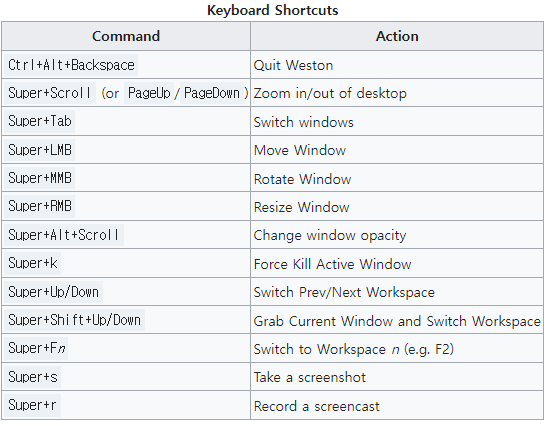Click the Command column header
The height and width of the screenshot is (426, 548).
[x=126, y=36]
